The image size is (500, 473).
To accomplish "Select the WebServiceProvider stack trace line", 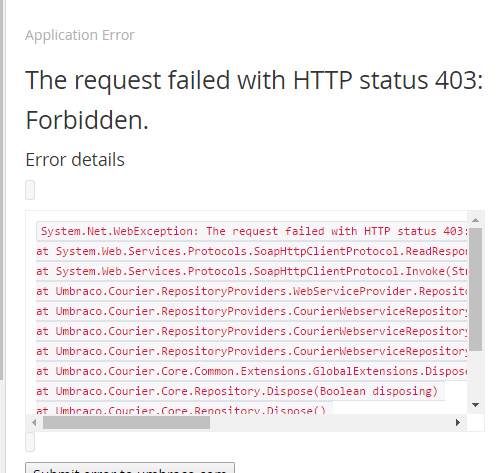I will 252,291.
